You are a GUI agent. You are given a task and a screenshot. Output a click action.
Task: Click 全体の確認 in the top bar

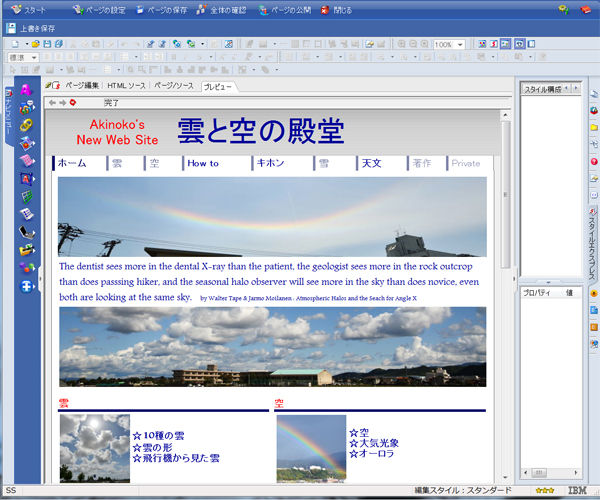[x=221, y=10]
